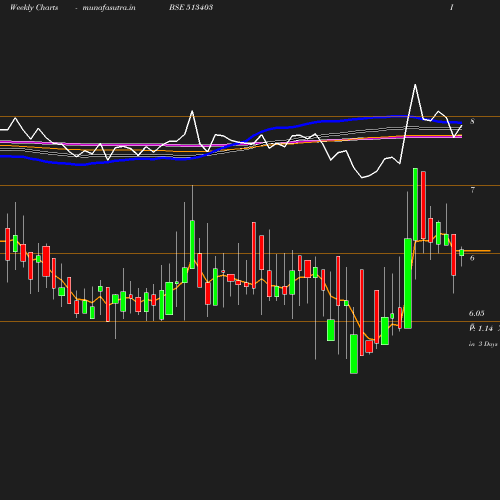
Task: Click the price axis label '6'
Action: point(472,258)
